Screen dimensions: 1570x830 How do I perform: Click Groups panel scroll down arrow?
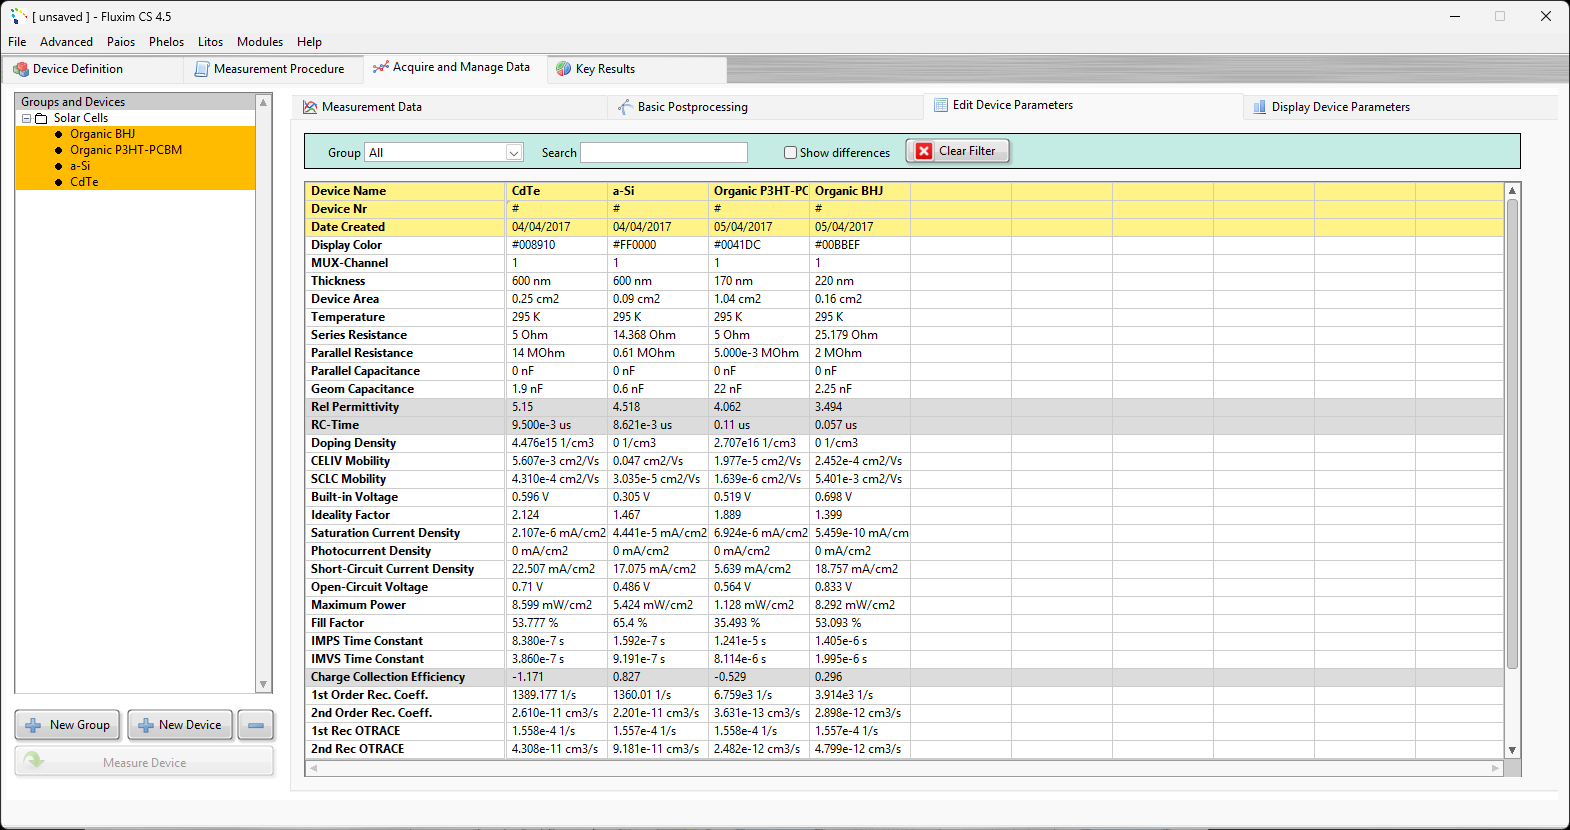coord(263,685)
